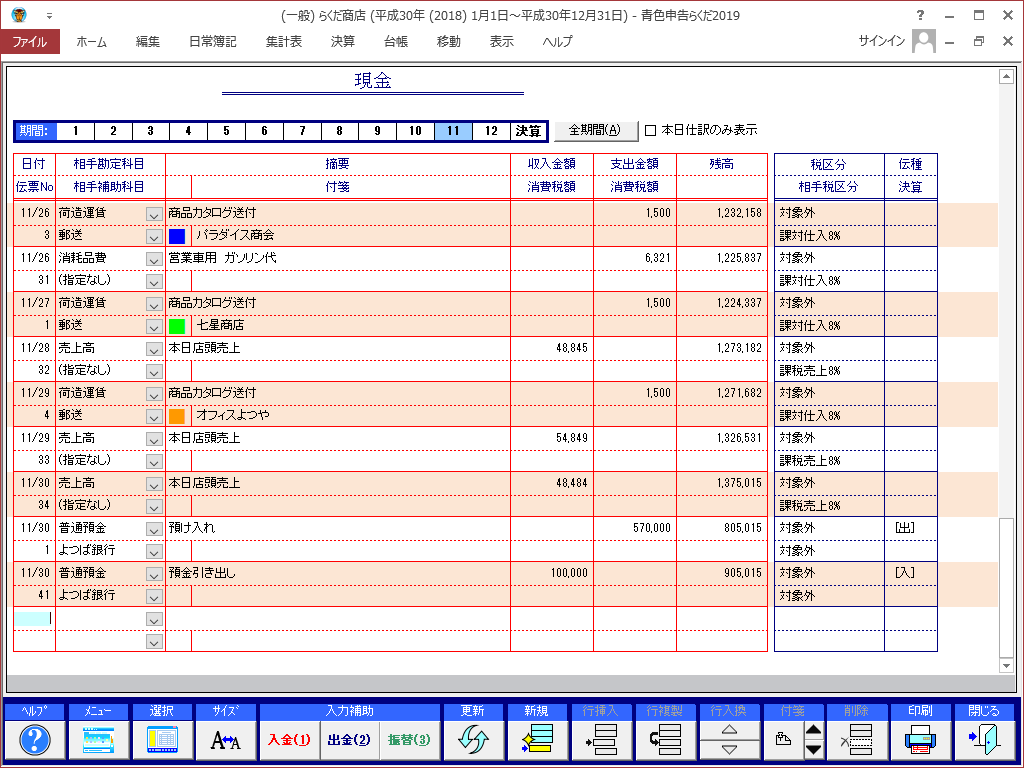Select 入金(1) input assist button
Screen dimensions: 1024x768
(x=289, y=740)
